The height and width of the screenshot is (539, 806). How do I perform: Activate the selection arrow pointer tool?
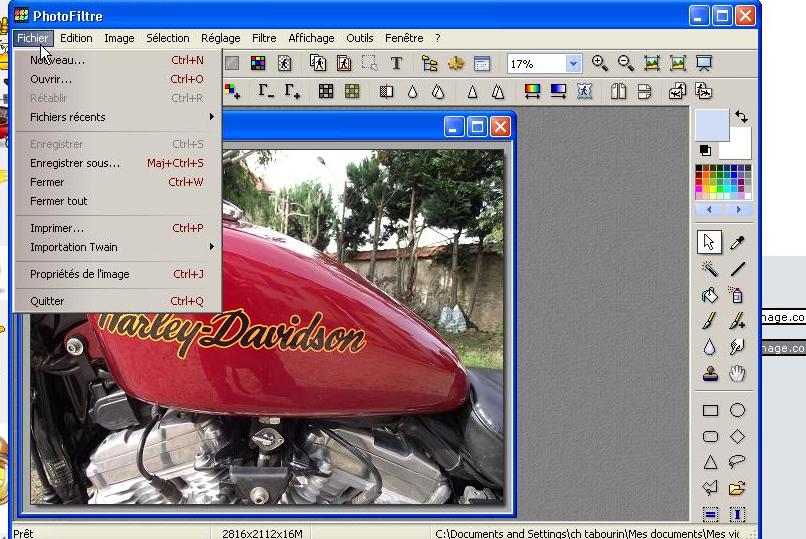(709, 242)
